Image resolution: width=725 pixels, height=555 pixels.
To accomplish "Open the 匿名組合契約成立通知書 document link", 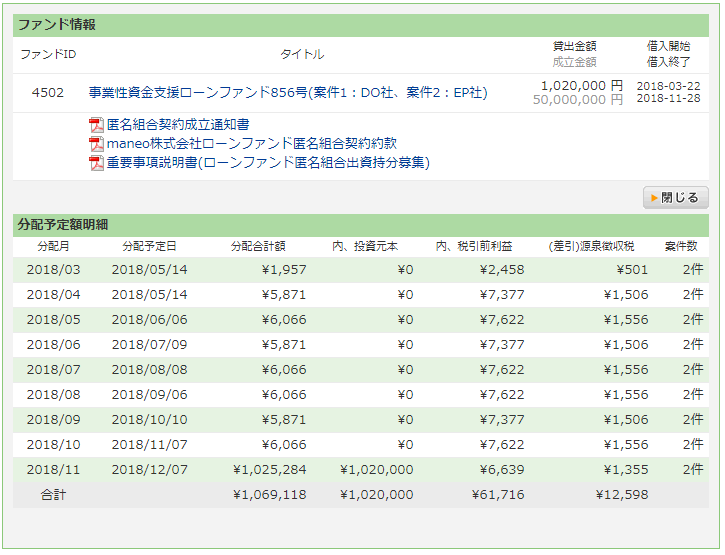I will 177,125.
